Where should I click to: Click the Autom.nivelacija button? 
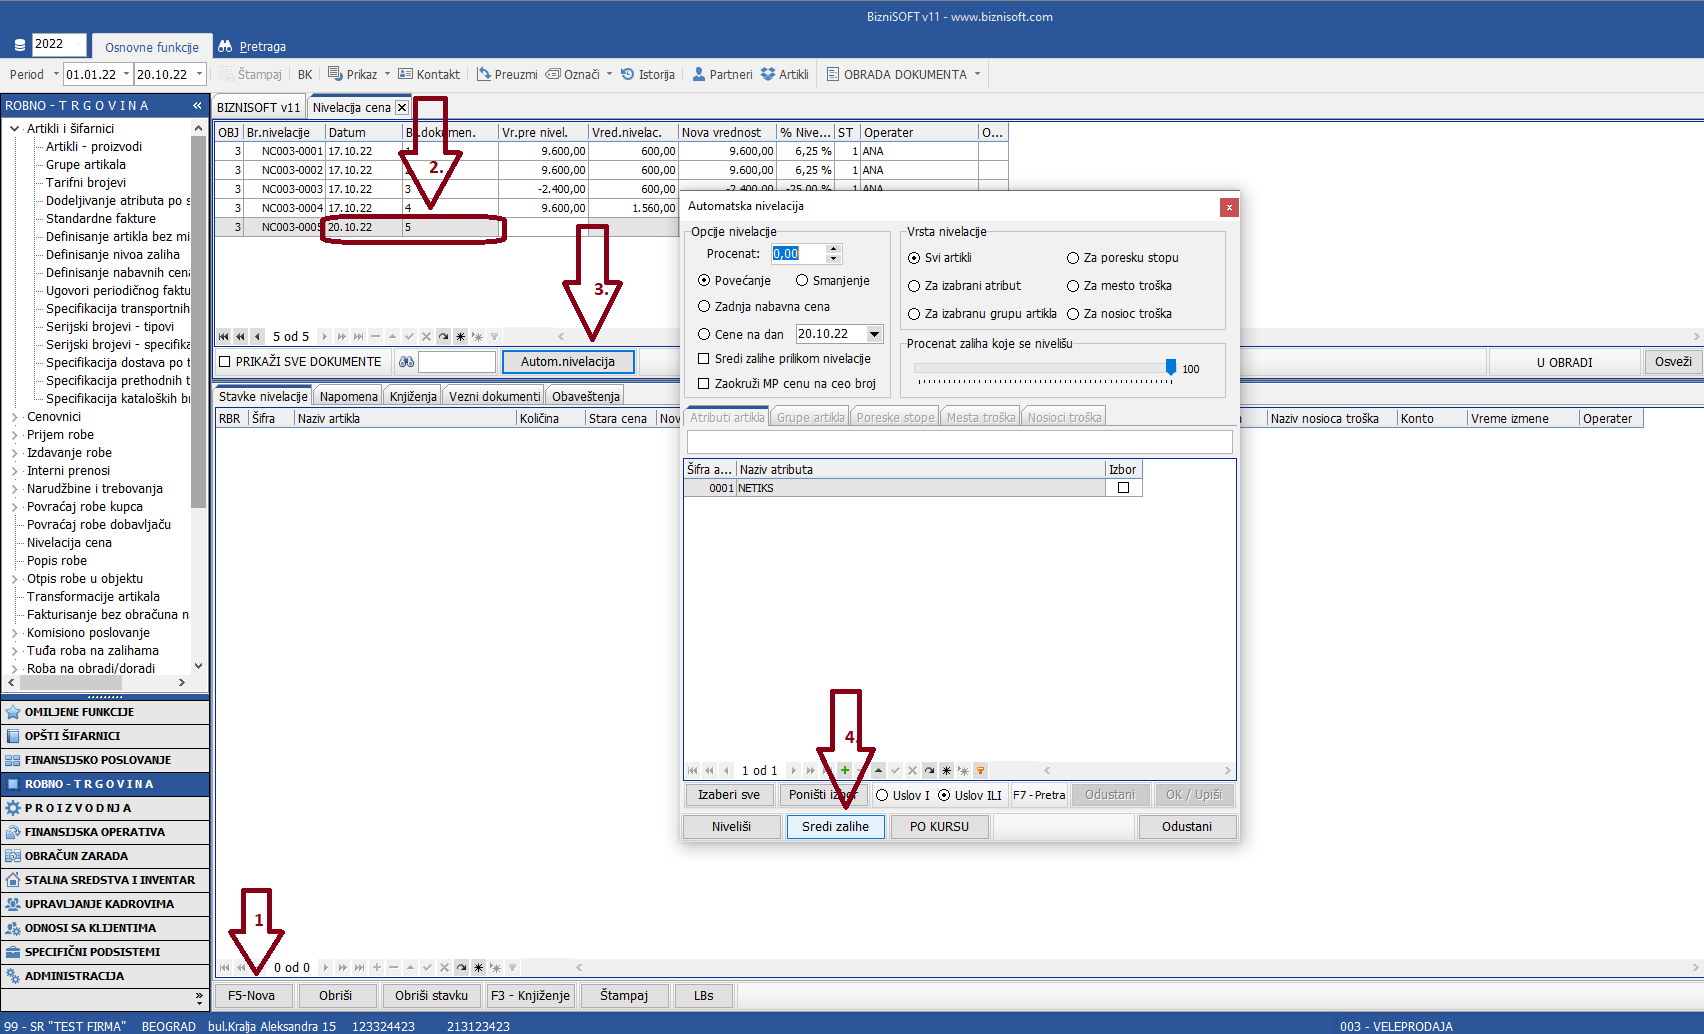tap(568, 362)
